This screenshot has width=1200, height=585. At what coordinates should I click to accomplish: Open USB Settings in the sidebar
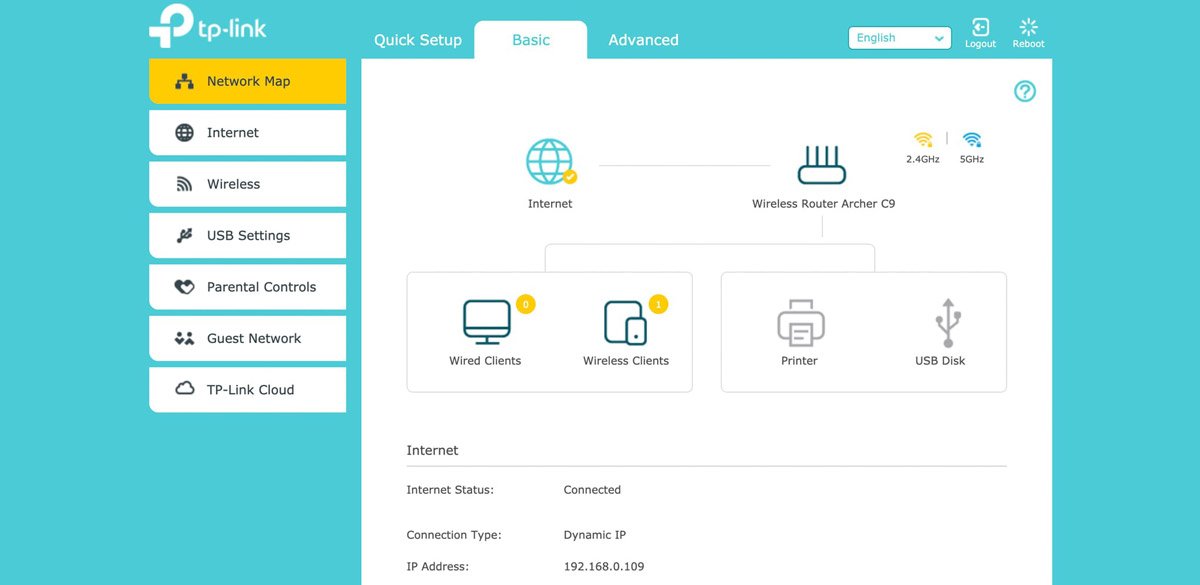click(x=247, y=236)
